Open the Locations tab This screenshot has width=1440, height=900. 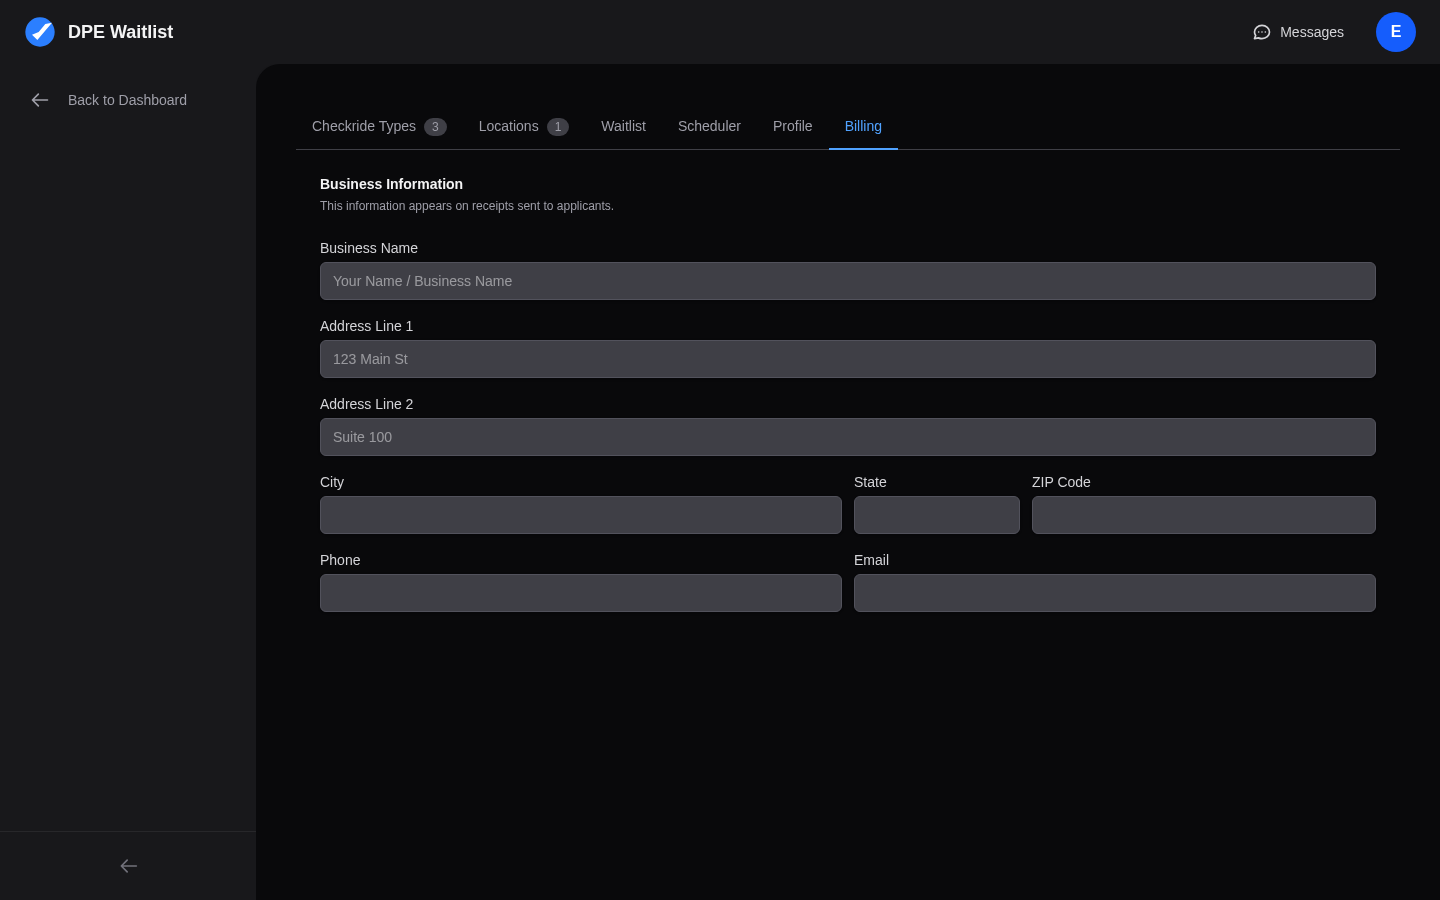coord(508,126)
